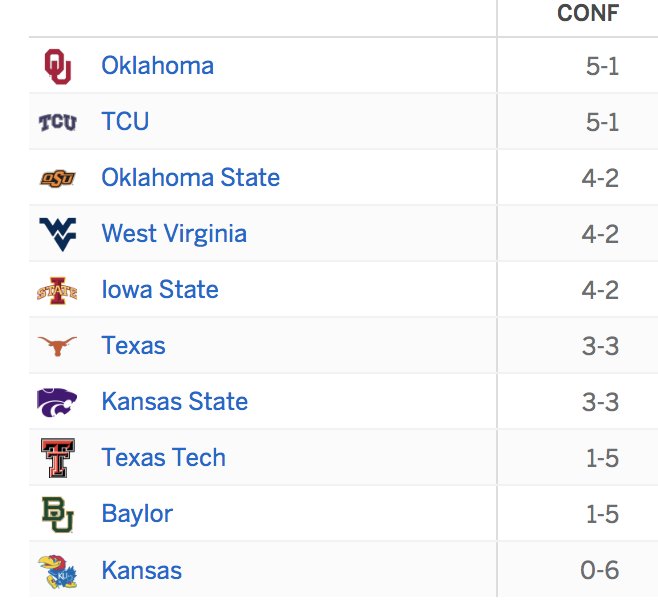Click the Kansas Jayhawk logo
Screen dimensions: 658x606
tap(57, 571)
